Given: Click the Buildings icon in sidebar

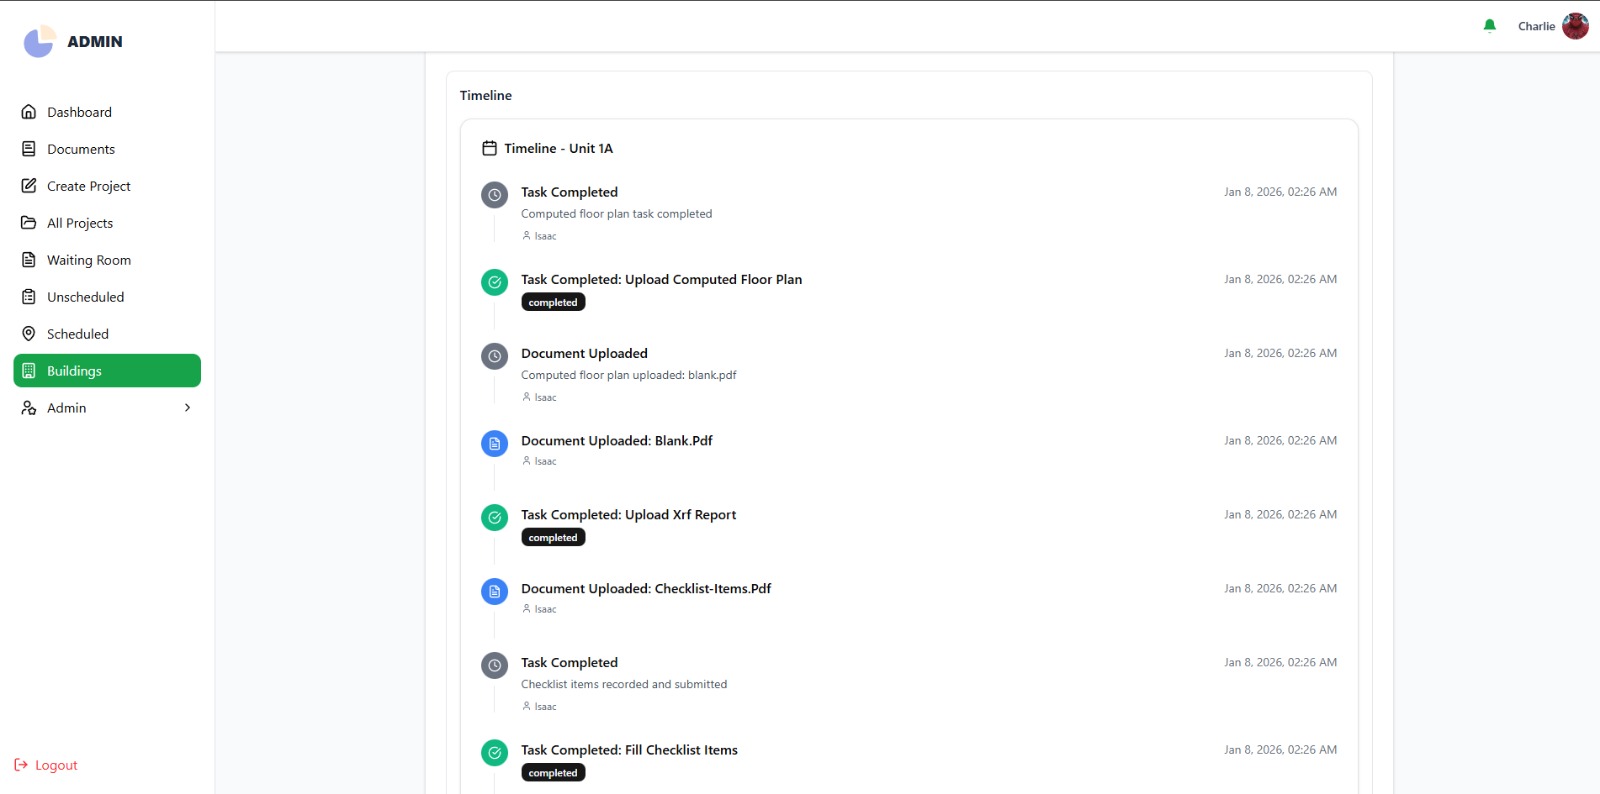Looking at the screenshot, I should (x=29, y=371).
